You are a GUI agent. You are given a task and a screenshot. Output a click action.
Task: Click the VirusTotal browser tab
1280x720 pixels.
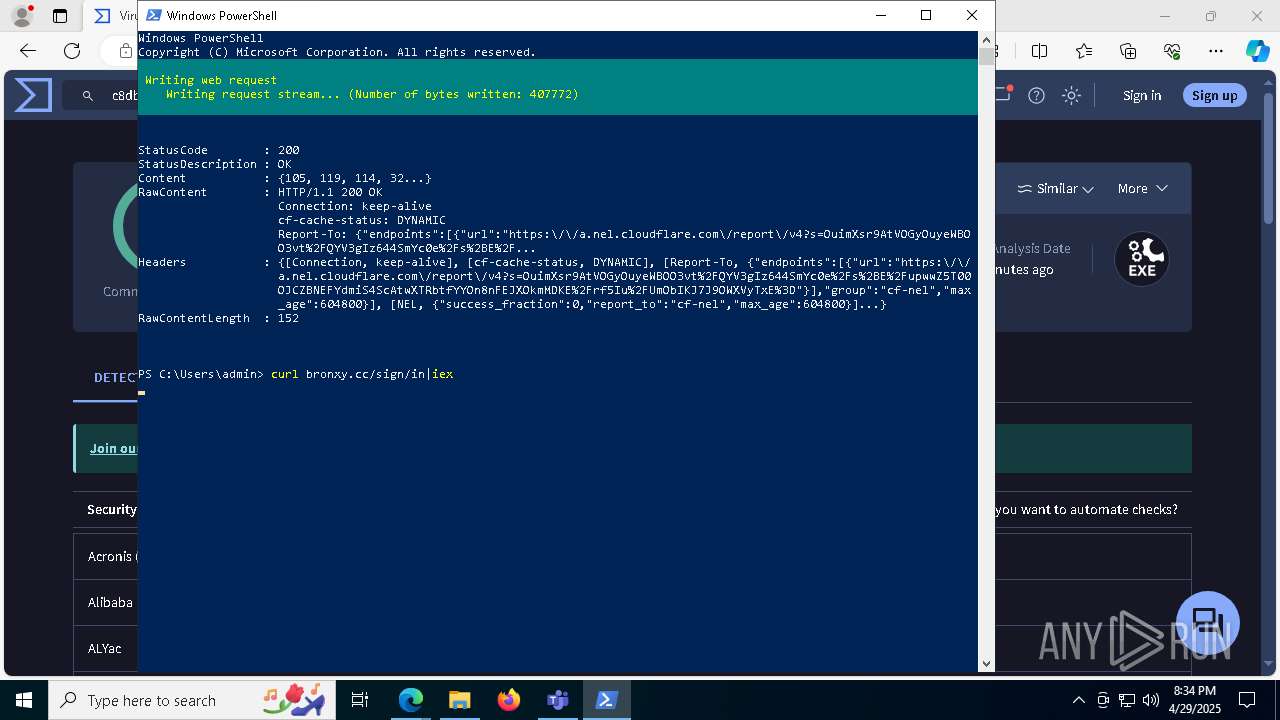point(114,16)
